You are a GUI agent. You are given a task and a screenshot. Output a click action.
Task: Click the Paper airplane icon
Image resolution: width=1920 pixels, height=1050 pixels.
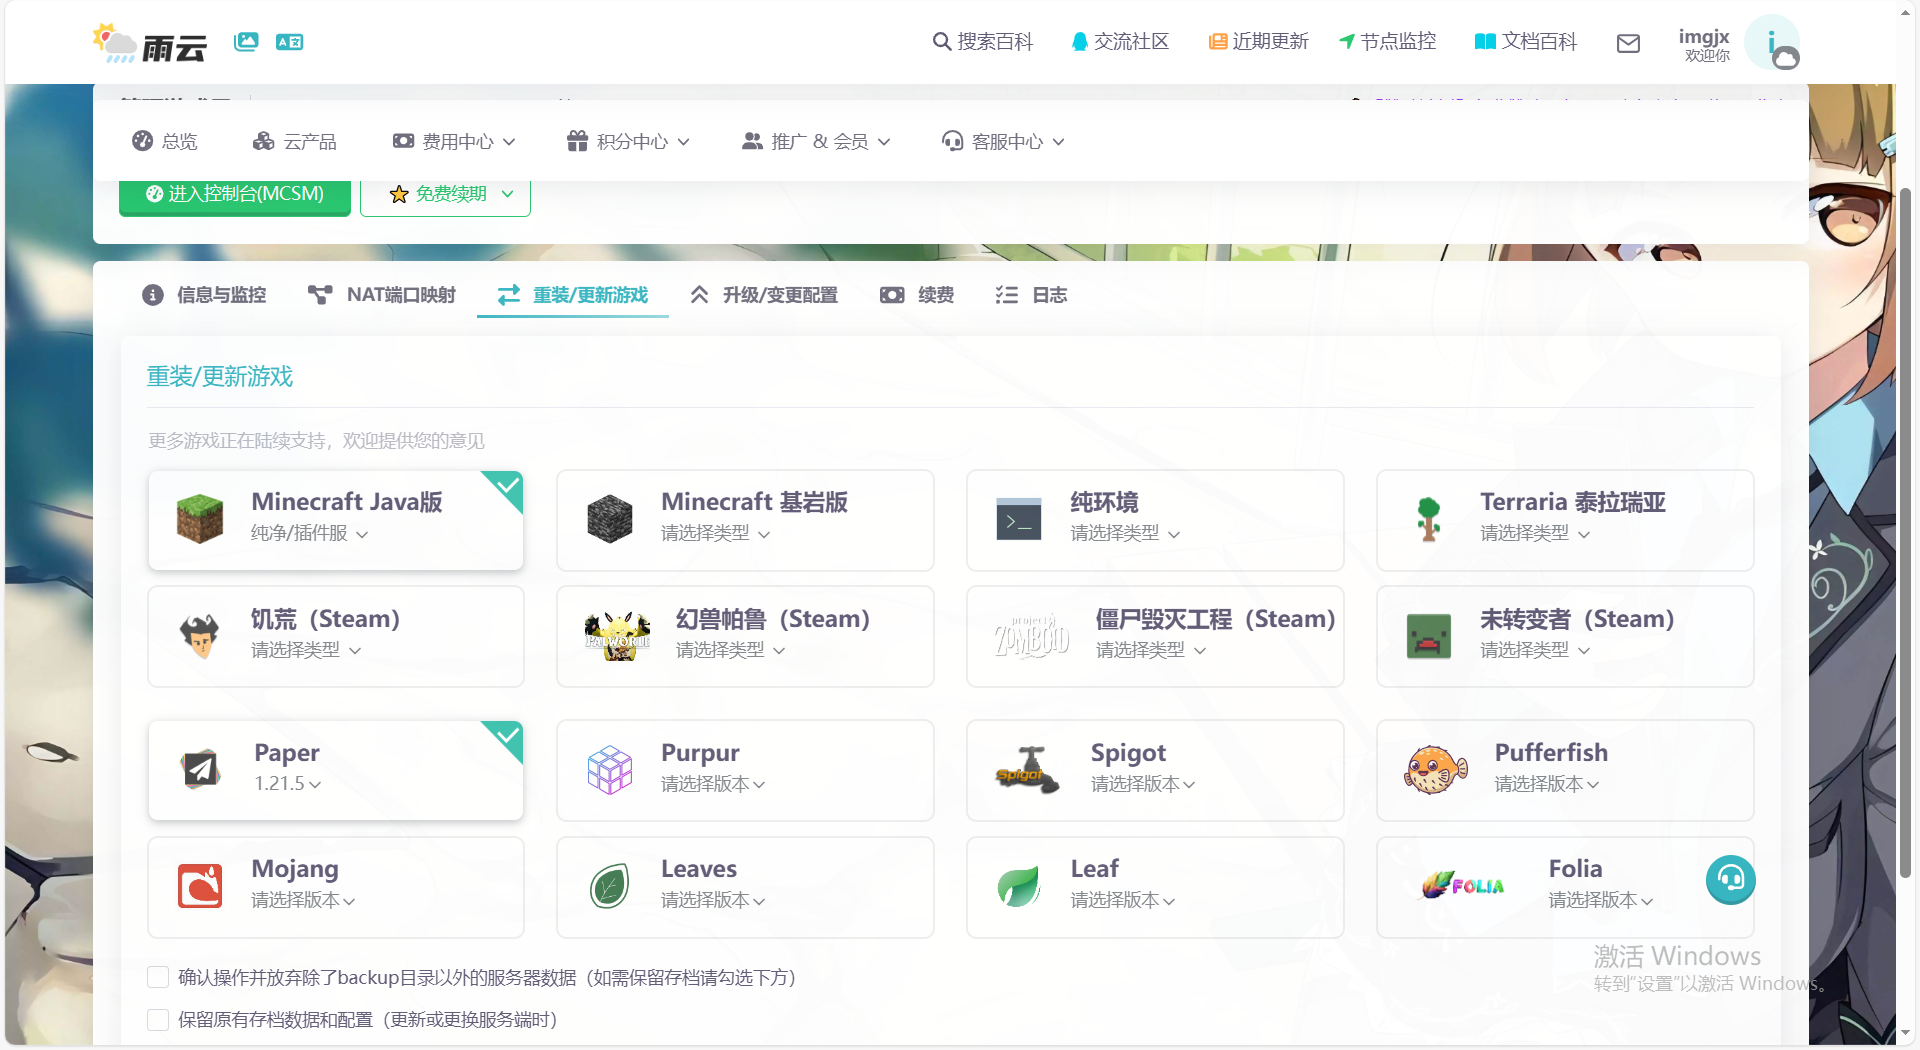click(200, 769)
